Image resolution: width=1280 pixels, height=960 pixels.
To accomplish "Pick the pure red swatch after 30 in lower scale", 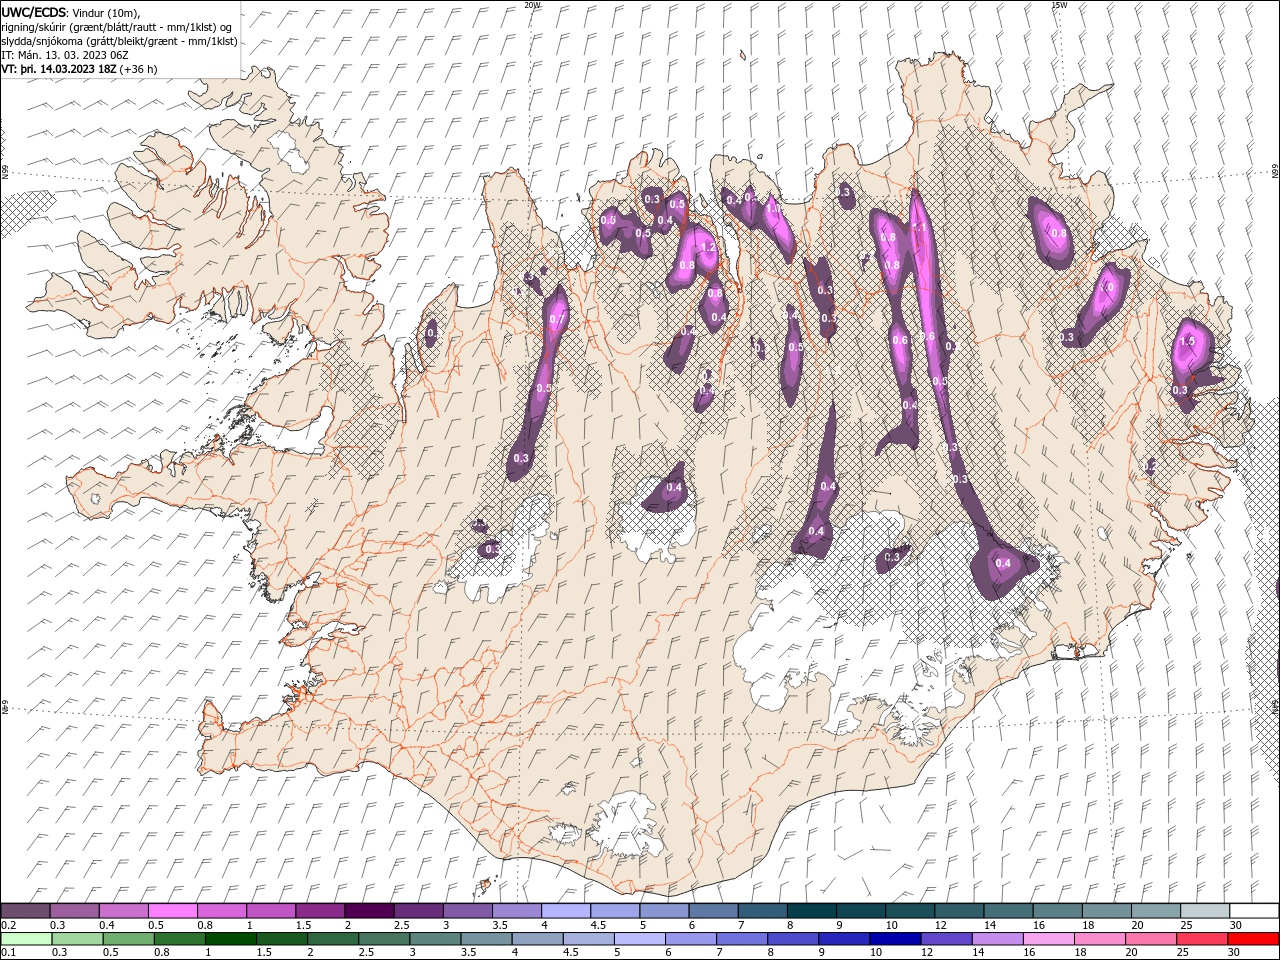I will pos(1253,939).
